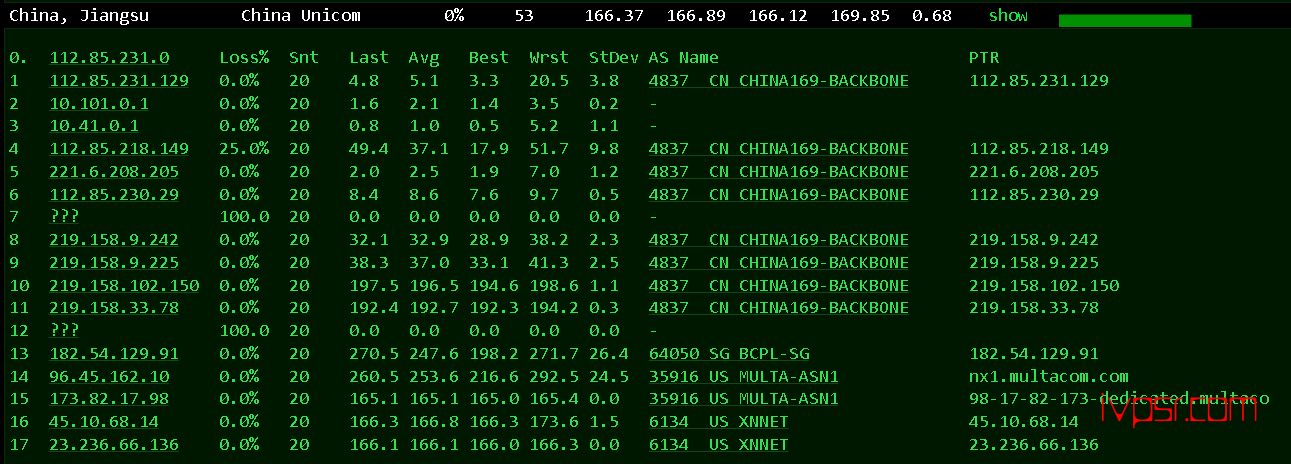Open hop 11 AS 4837 CHINA169-BACKBONE link
Screen dimensions: 1291x464
coord(779,307)
